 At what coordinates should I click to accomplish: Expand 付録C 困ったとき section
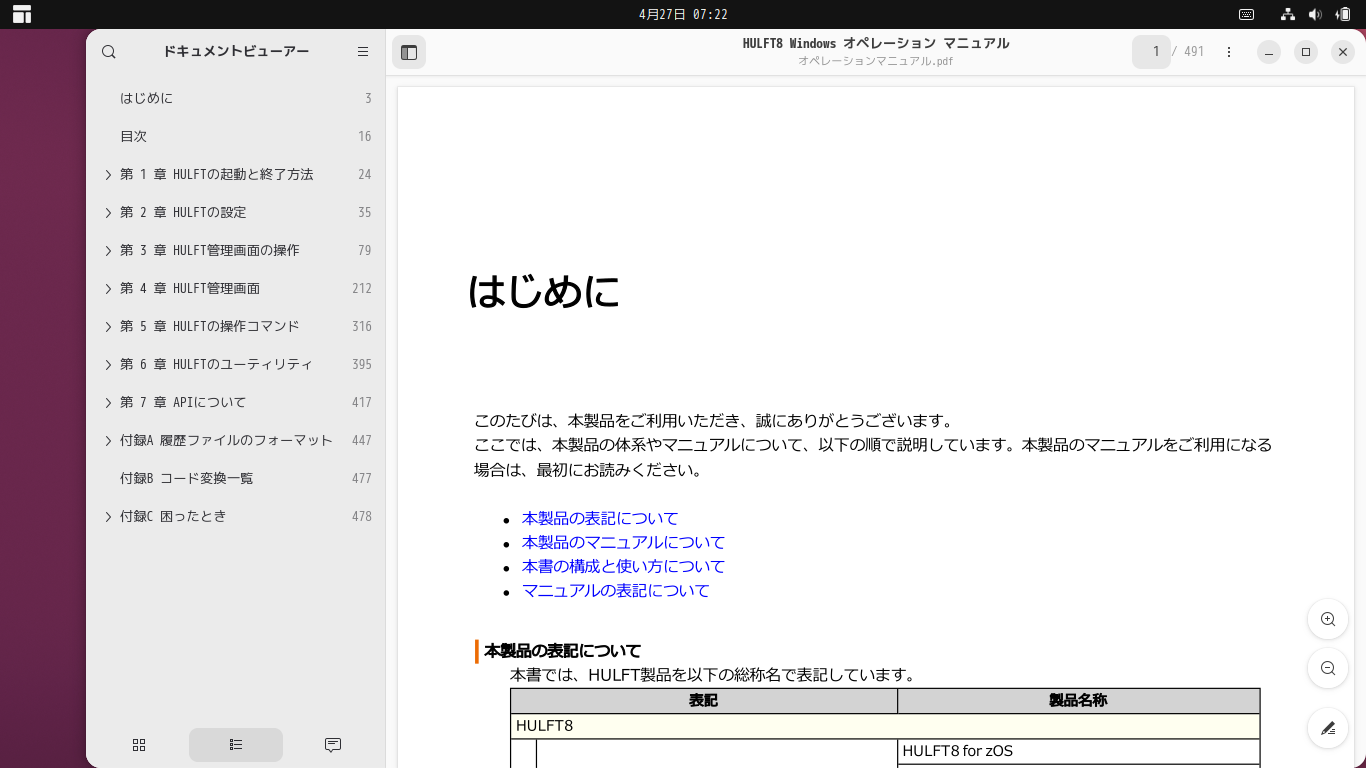(108, 516)
